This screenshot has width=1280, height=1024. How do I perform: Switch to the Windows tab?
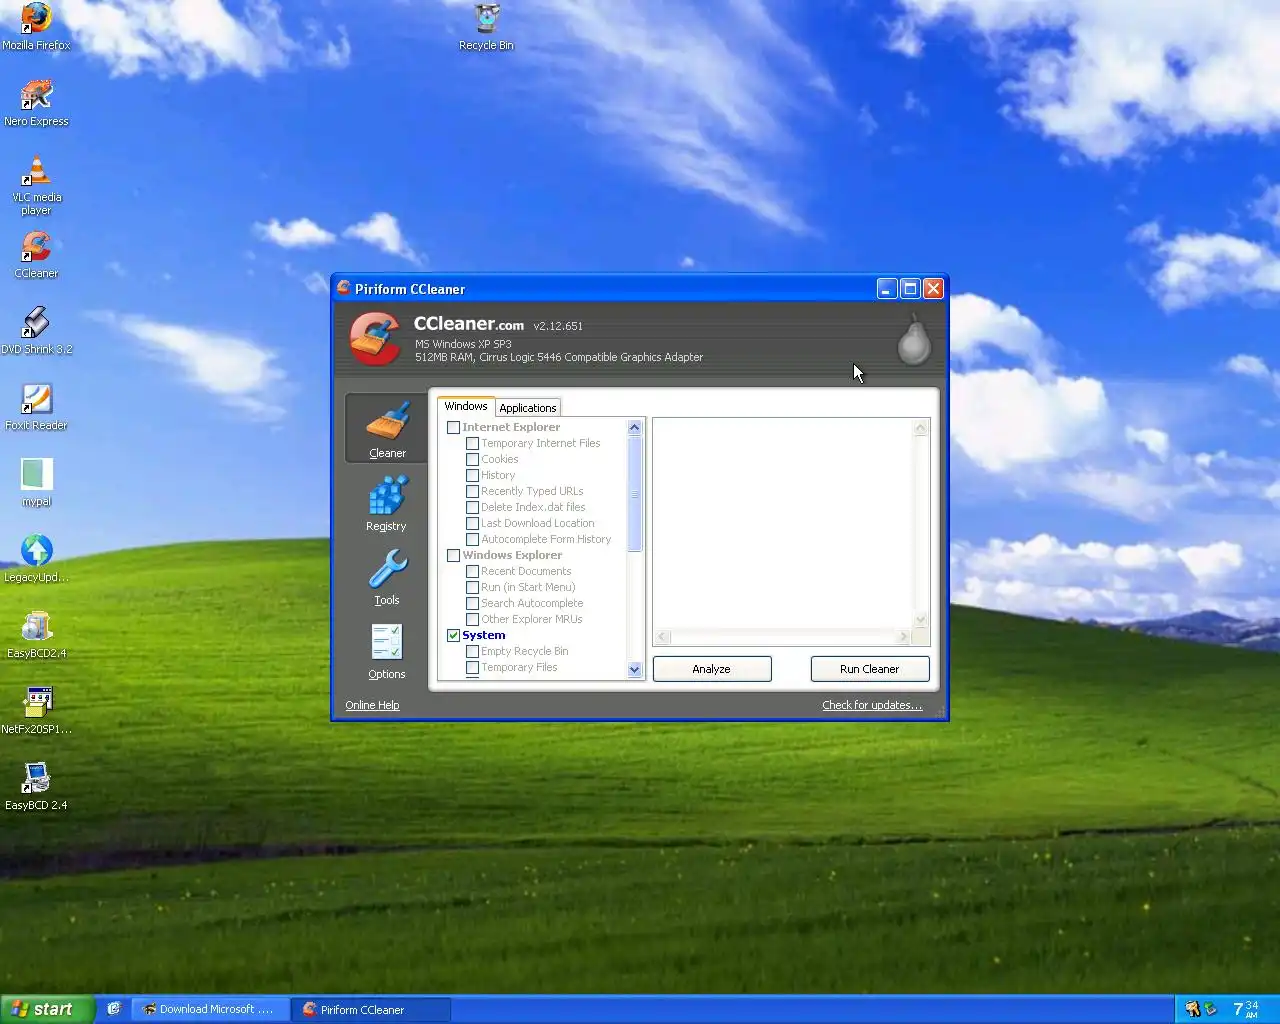(x=466, y=406)
